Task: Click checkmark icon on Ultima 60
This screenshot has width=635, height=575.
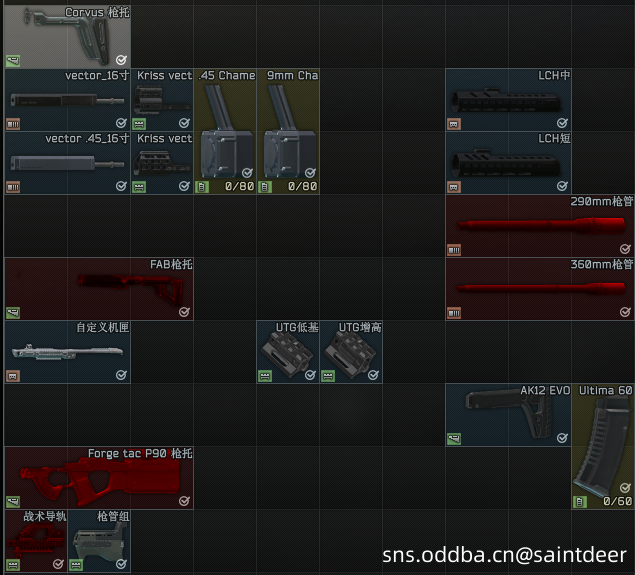Action: (625, 488)
